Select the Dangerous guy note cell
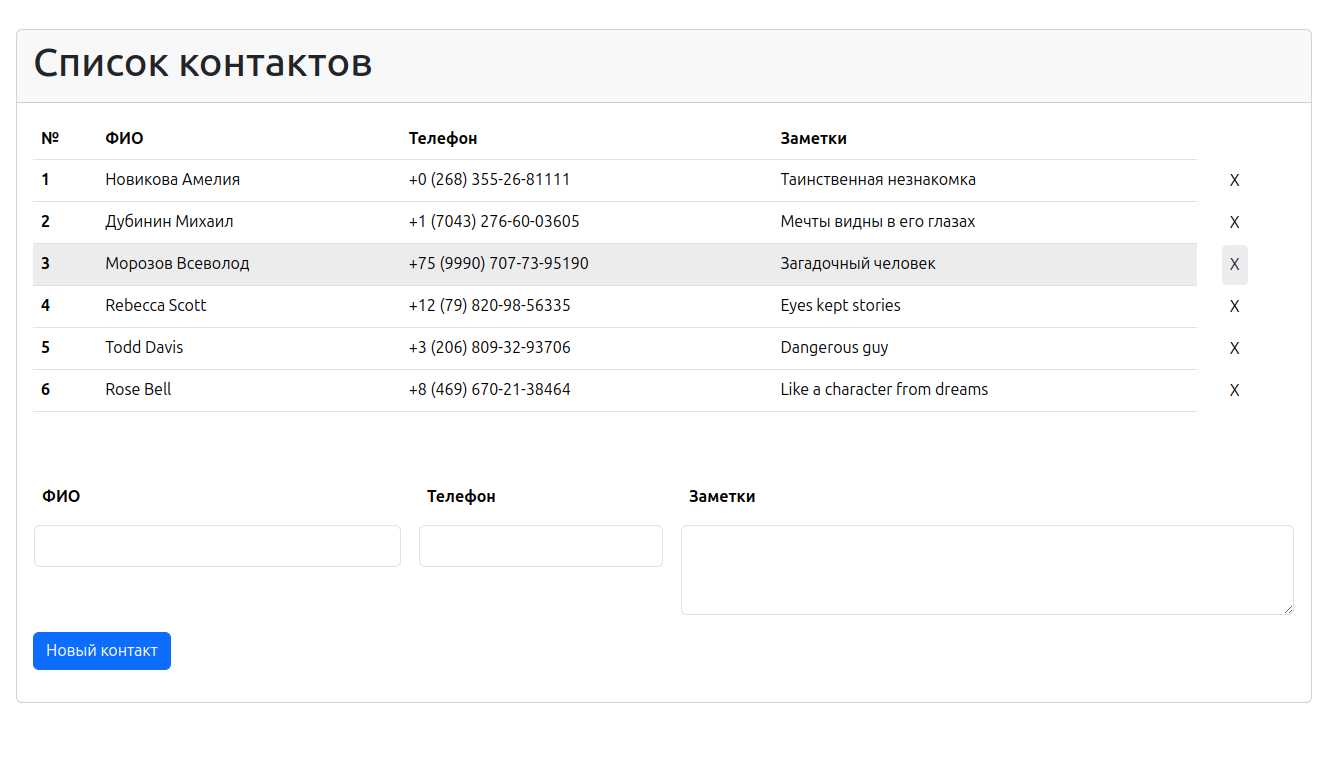 coord(834,348)
